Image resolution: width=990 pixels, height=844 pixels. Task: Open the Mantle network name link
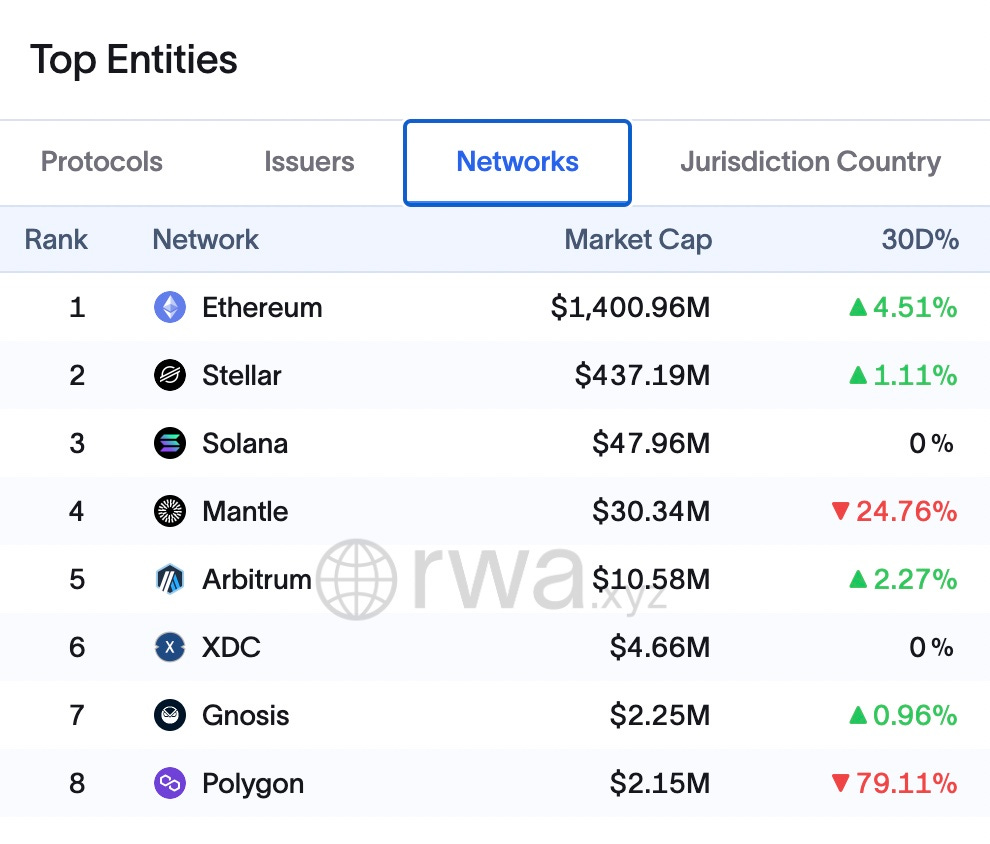(245, 511)
